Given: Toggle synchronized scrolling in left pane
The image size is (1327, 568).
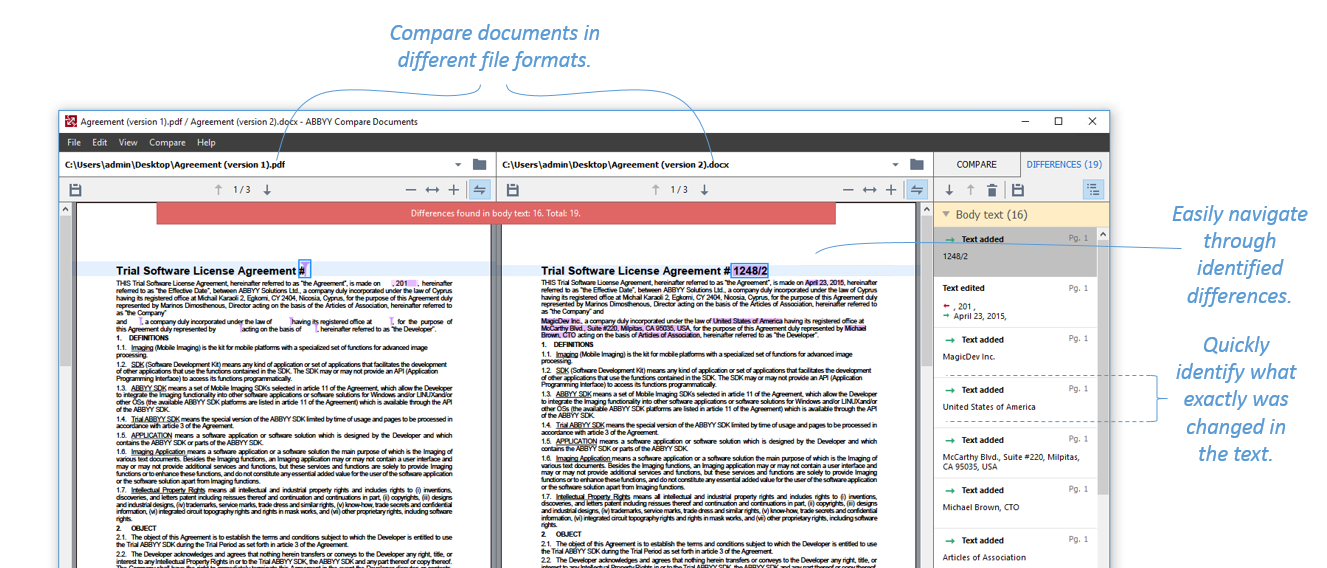Looking at the screenshot, I should [x=479, y=190].
